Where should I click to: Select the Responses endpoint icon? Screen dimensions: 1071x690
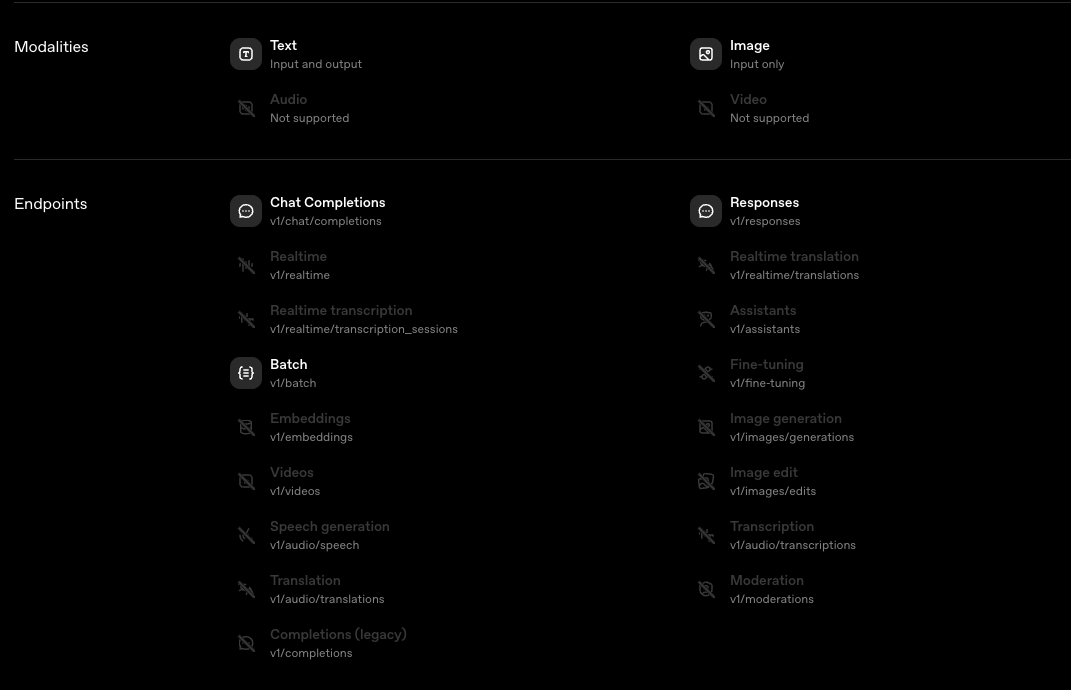[706, 211]
